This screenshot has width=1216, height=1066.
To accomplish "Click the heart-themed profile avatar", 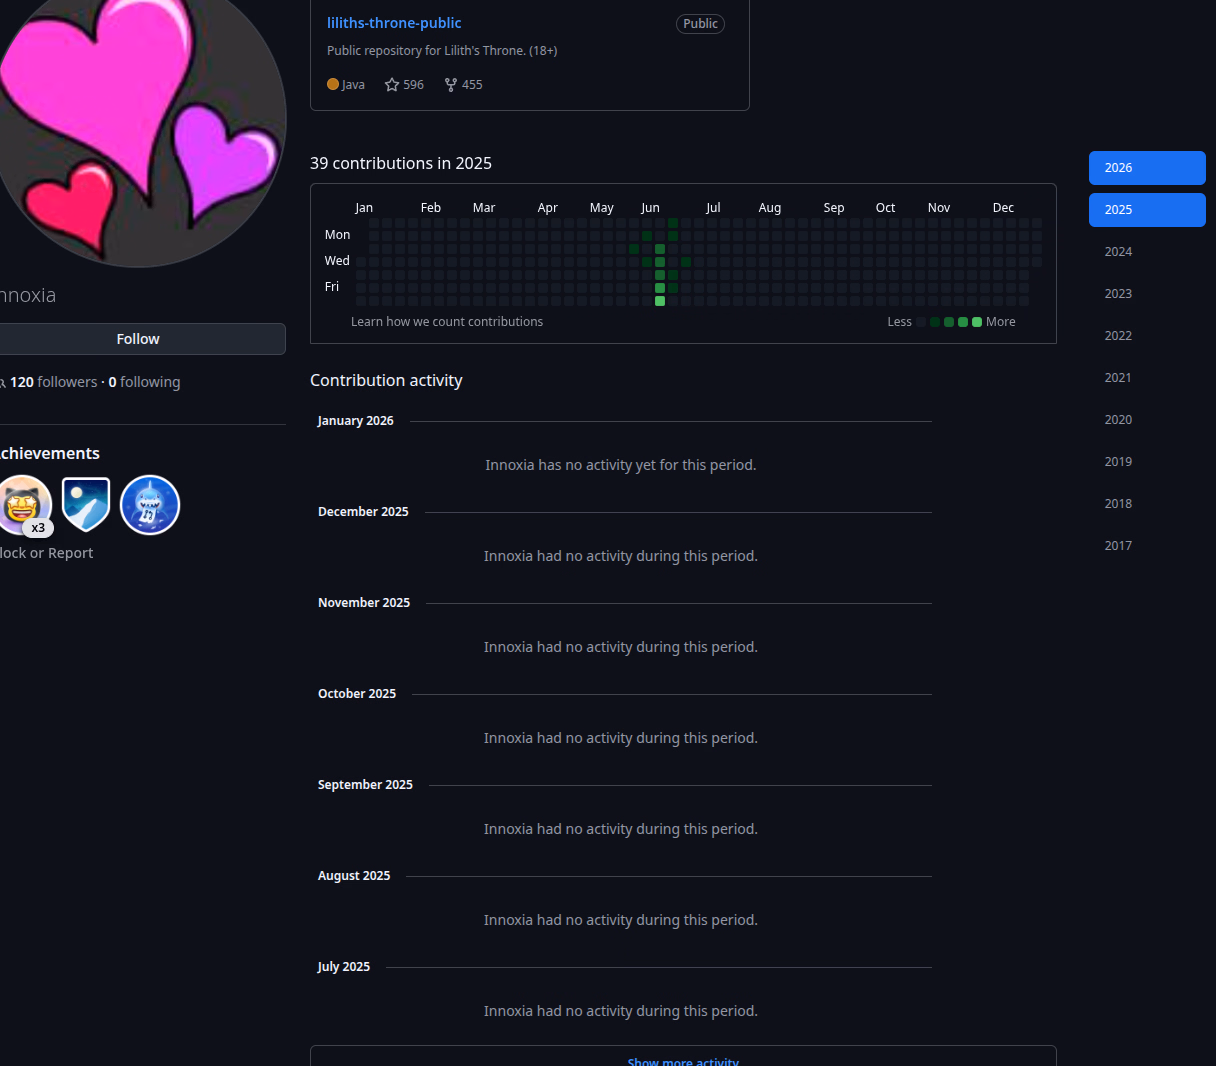I will [140, 120].
